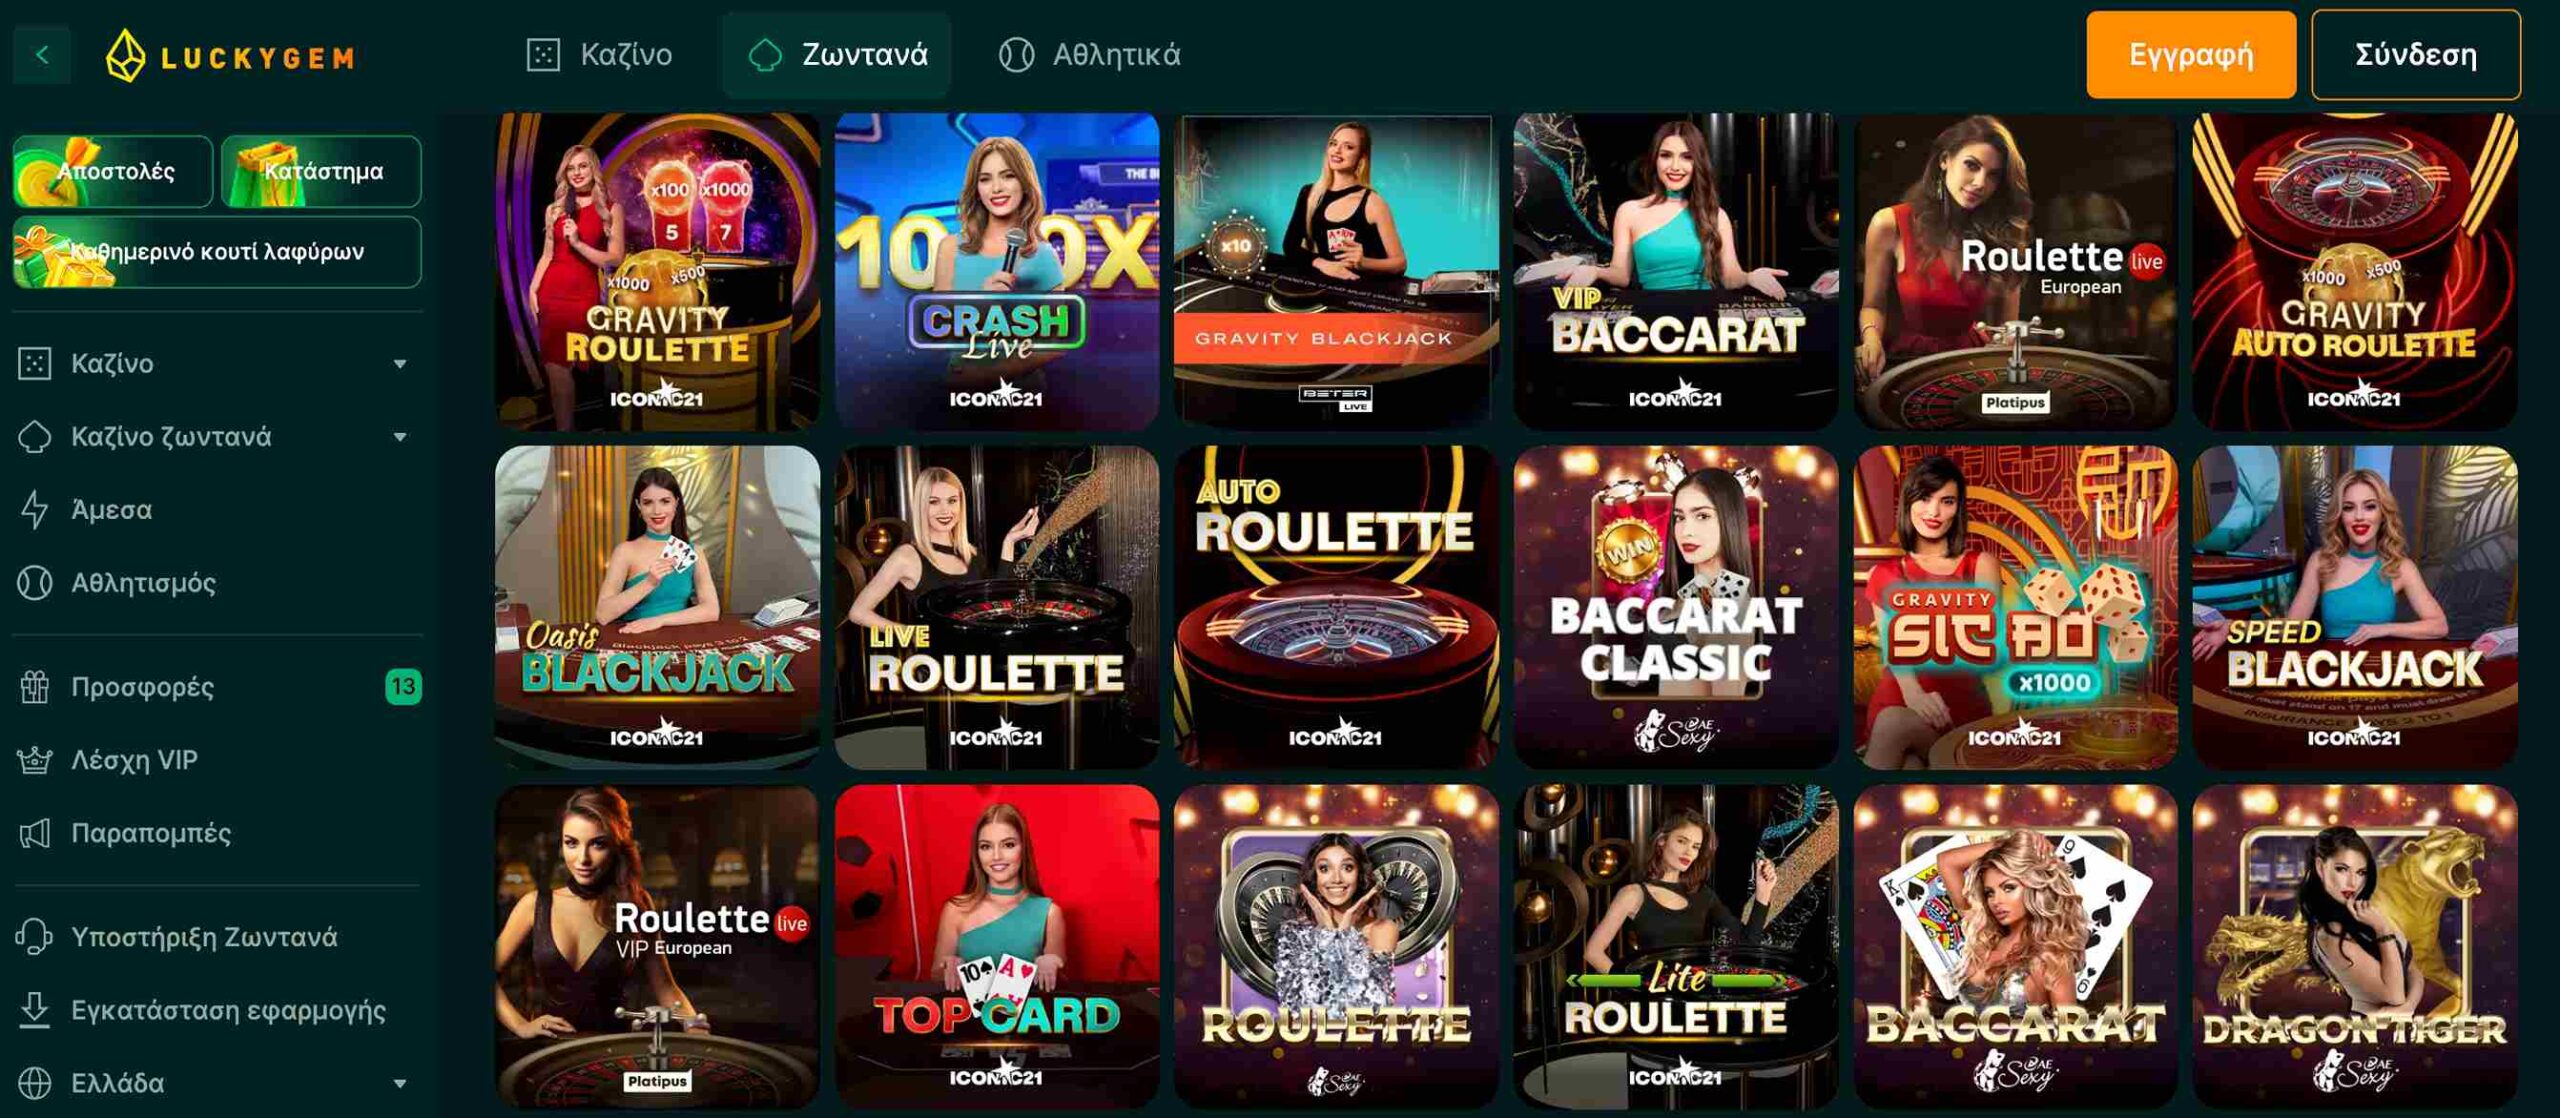Click the LuckyGem logo

[x=230, y=56]
